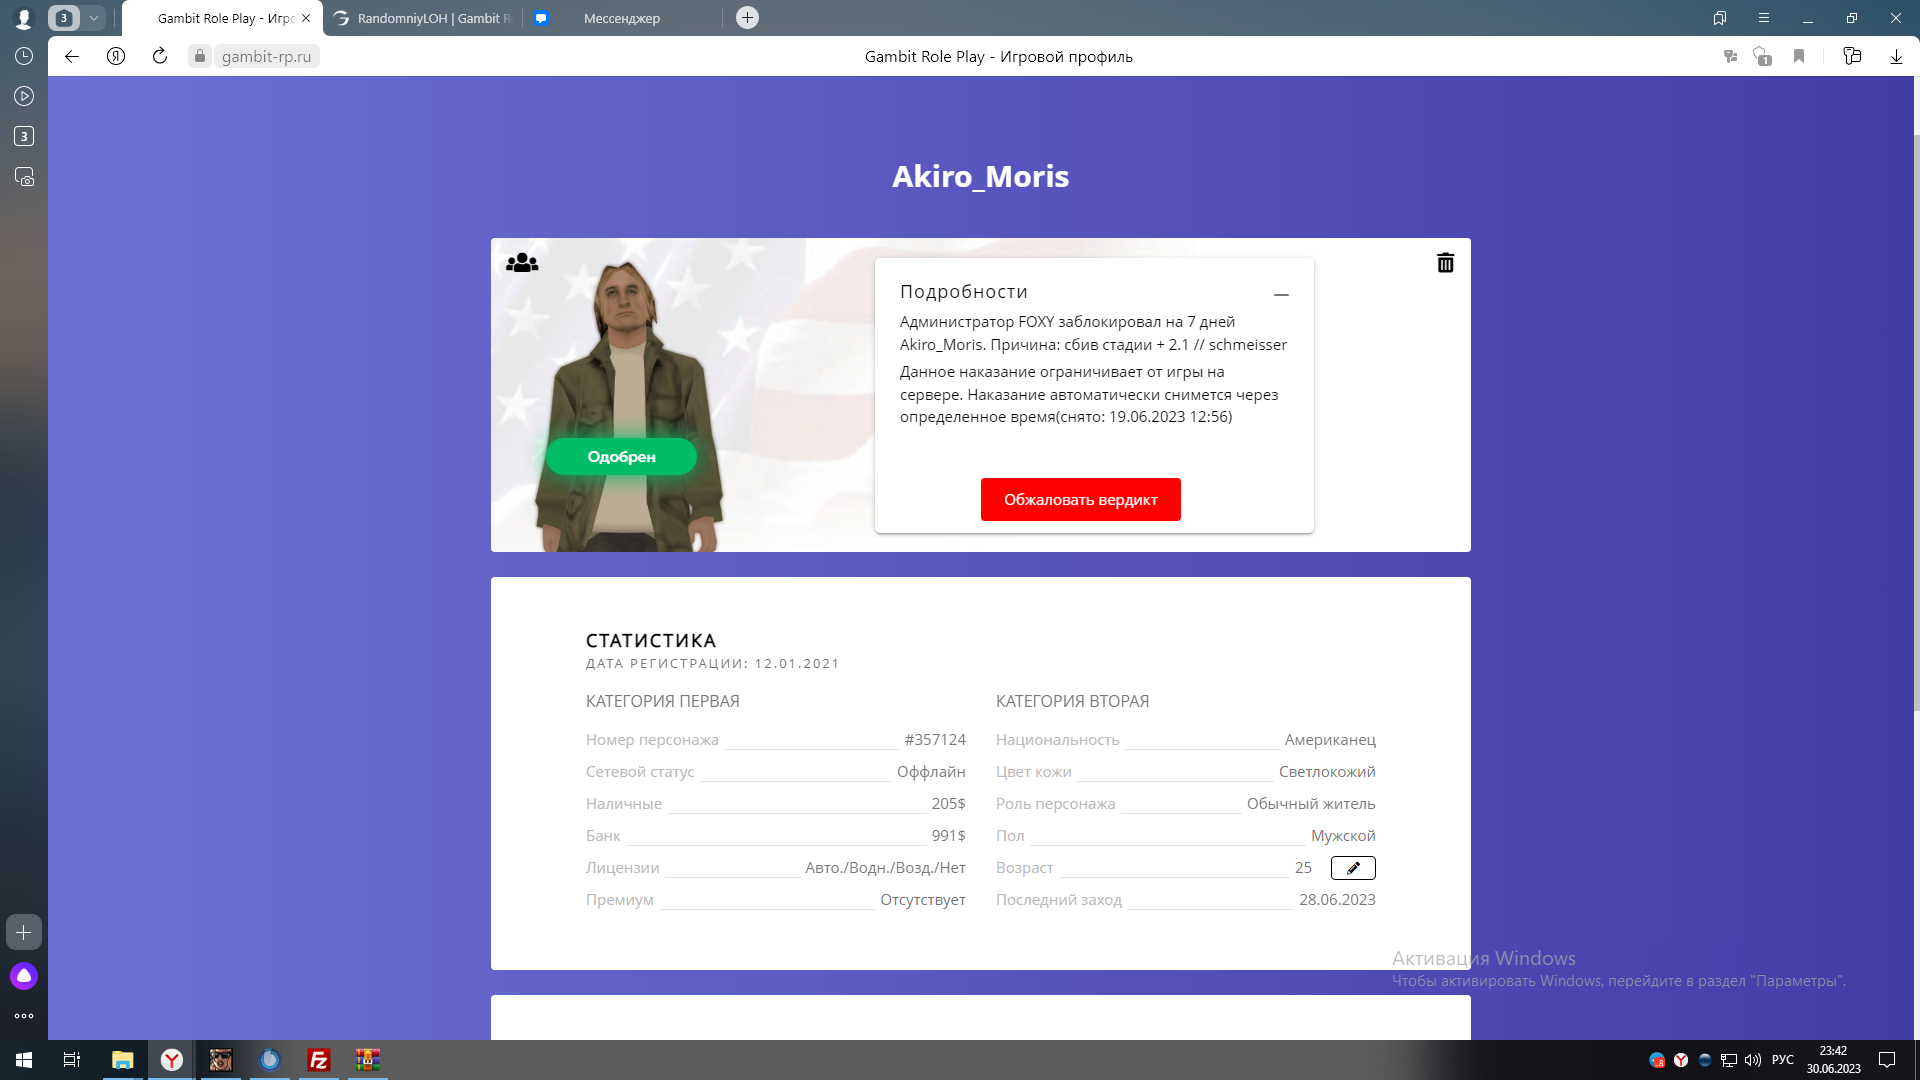Open browser history clock icon in sidebar

point(24,57)
